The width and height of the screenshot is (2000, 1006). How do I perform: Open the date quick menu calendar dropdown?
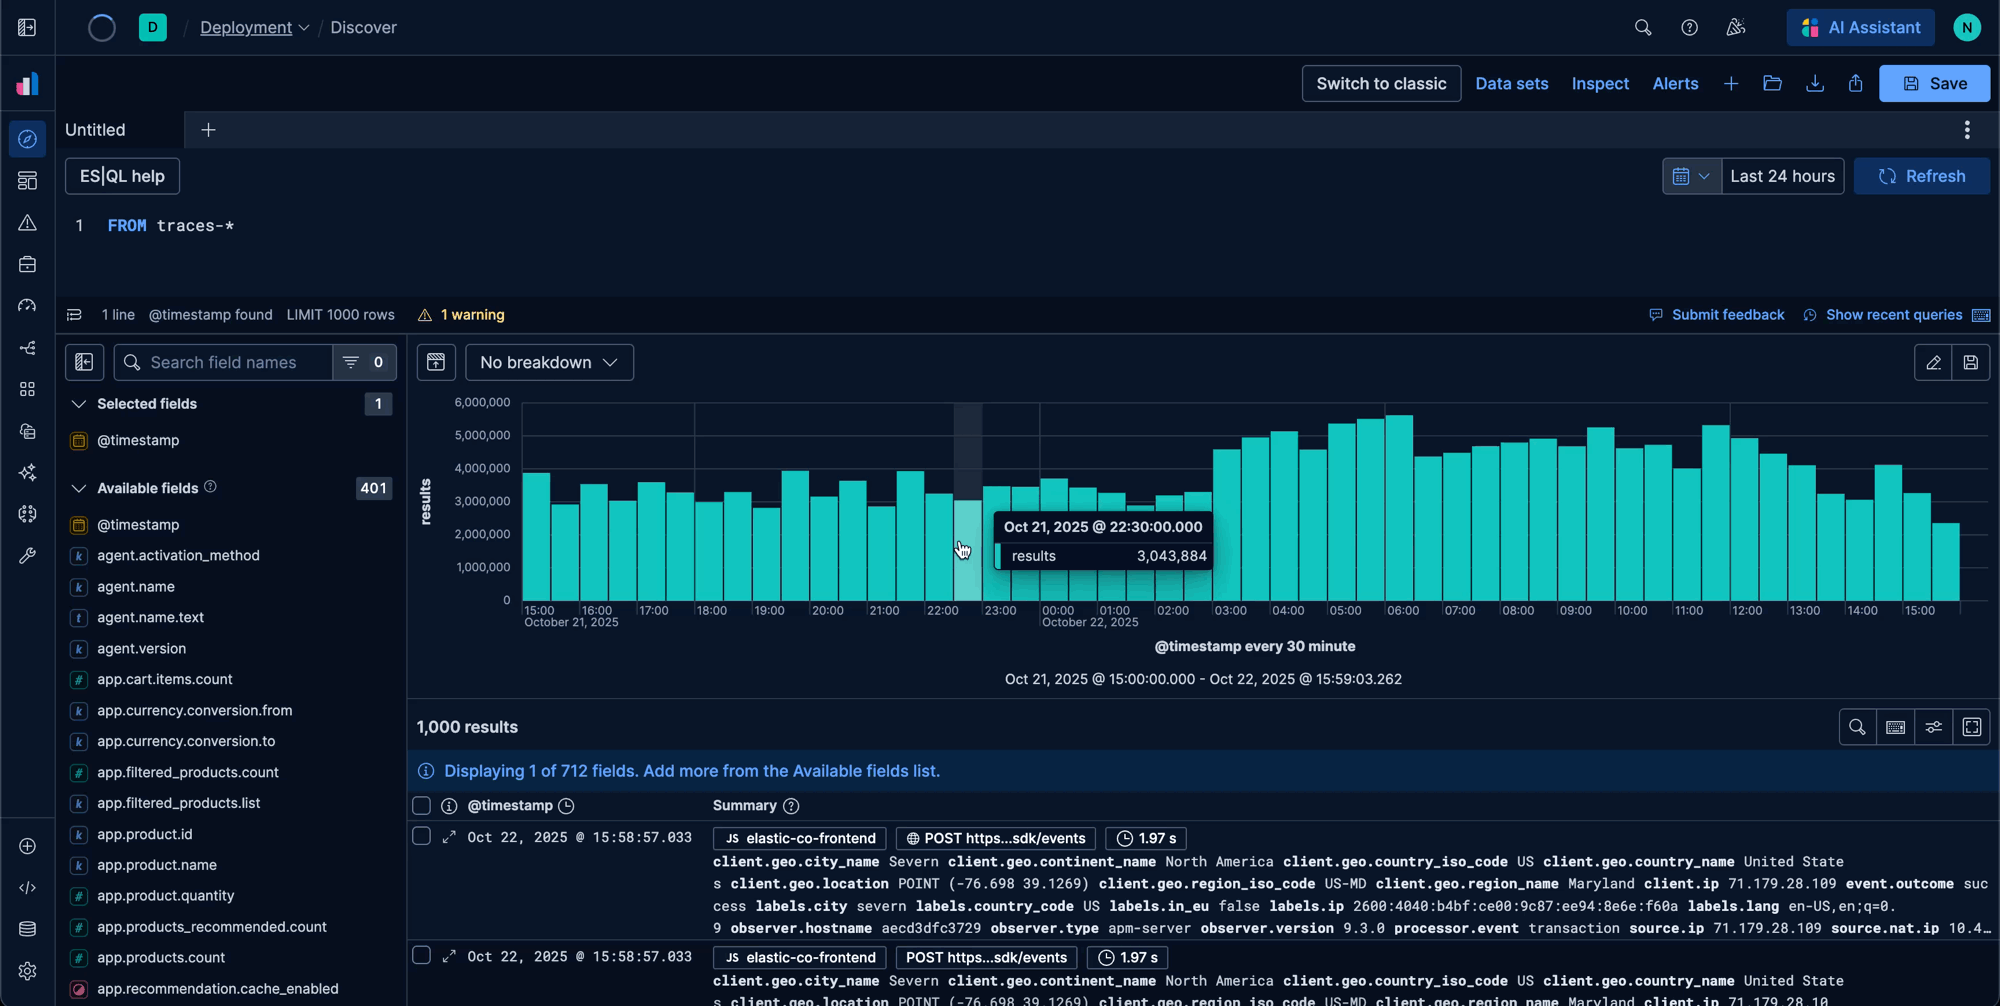1691,177
